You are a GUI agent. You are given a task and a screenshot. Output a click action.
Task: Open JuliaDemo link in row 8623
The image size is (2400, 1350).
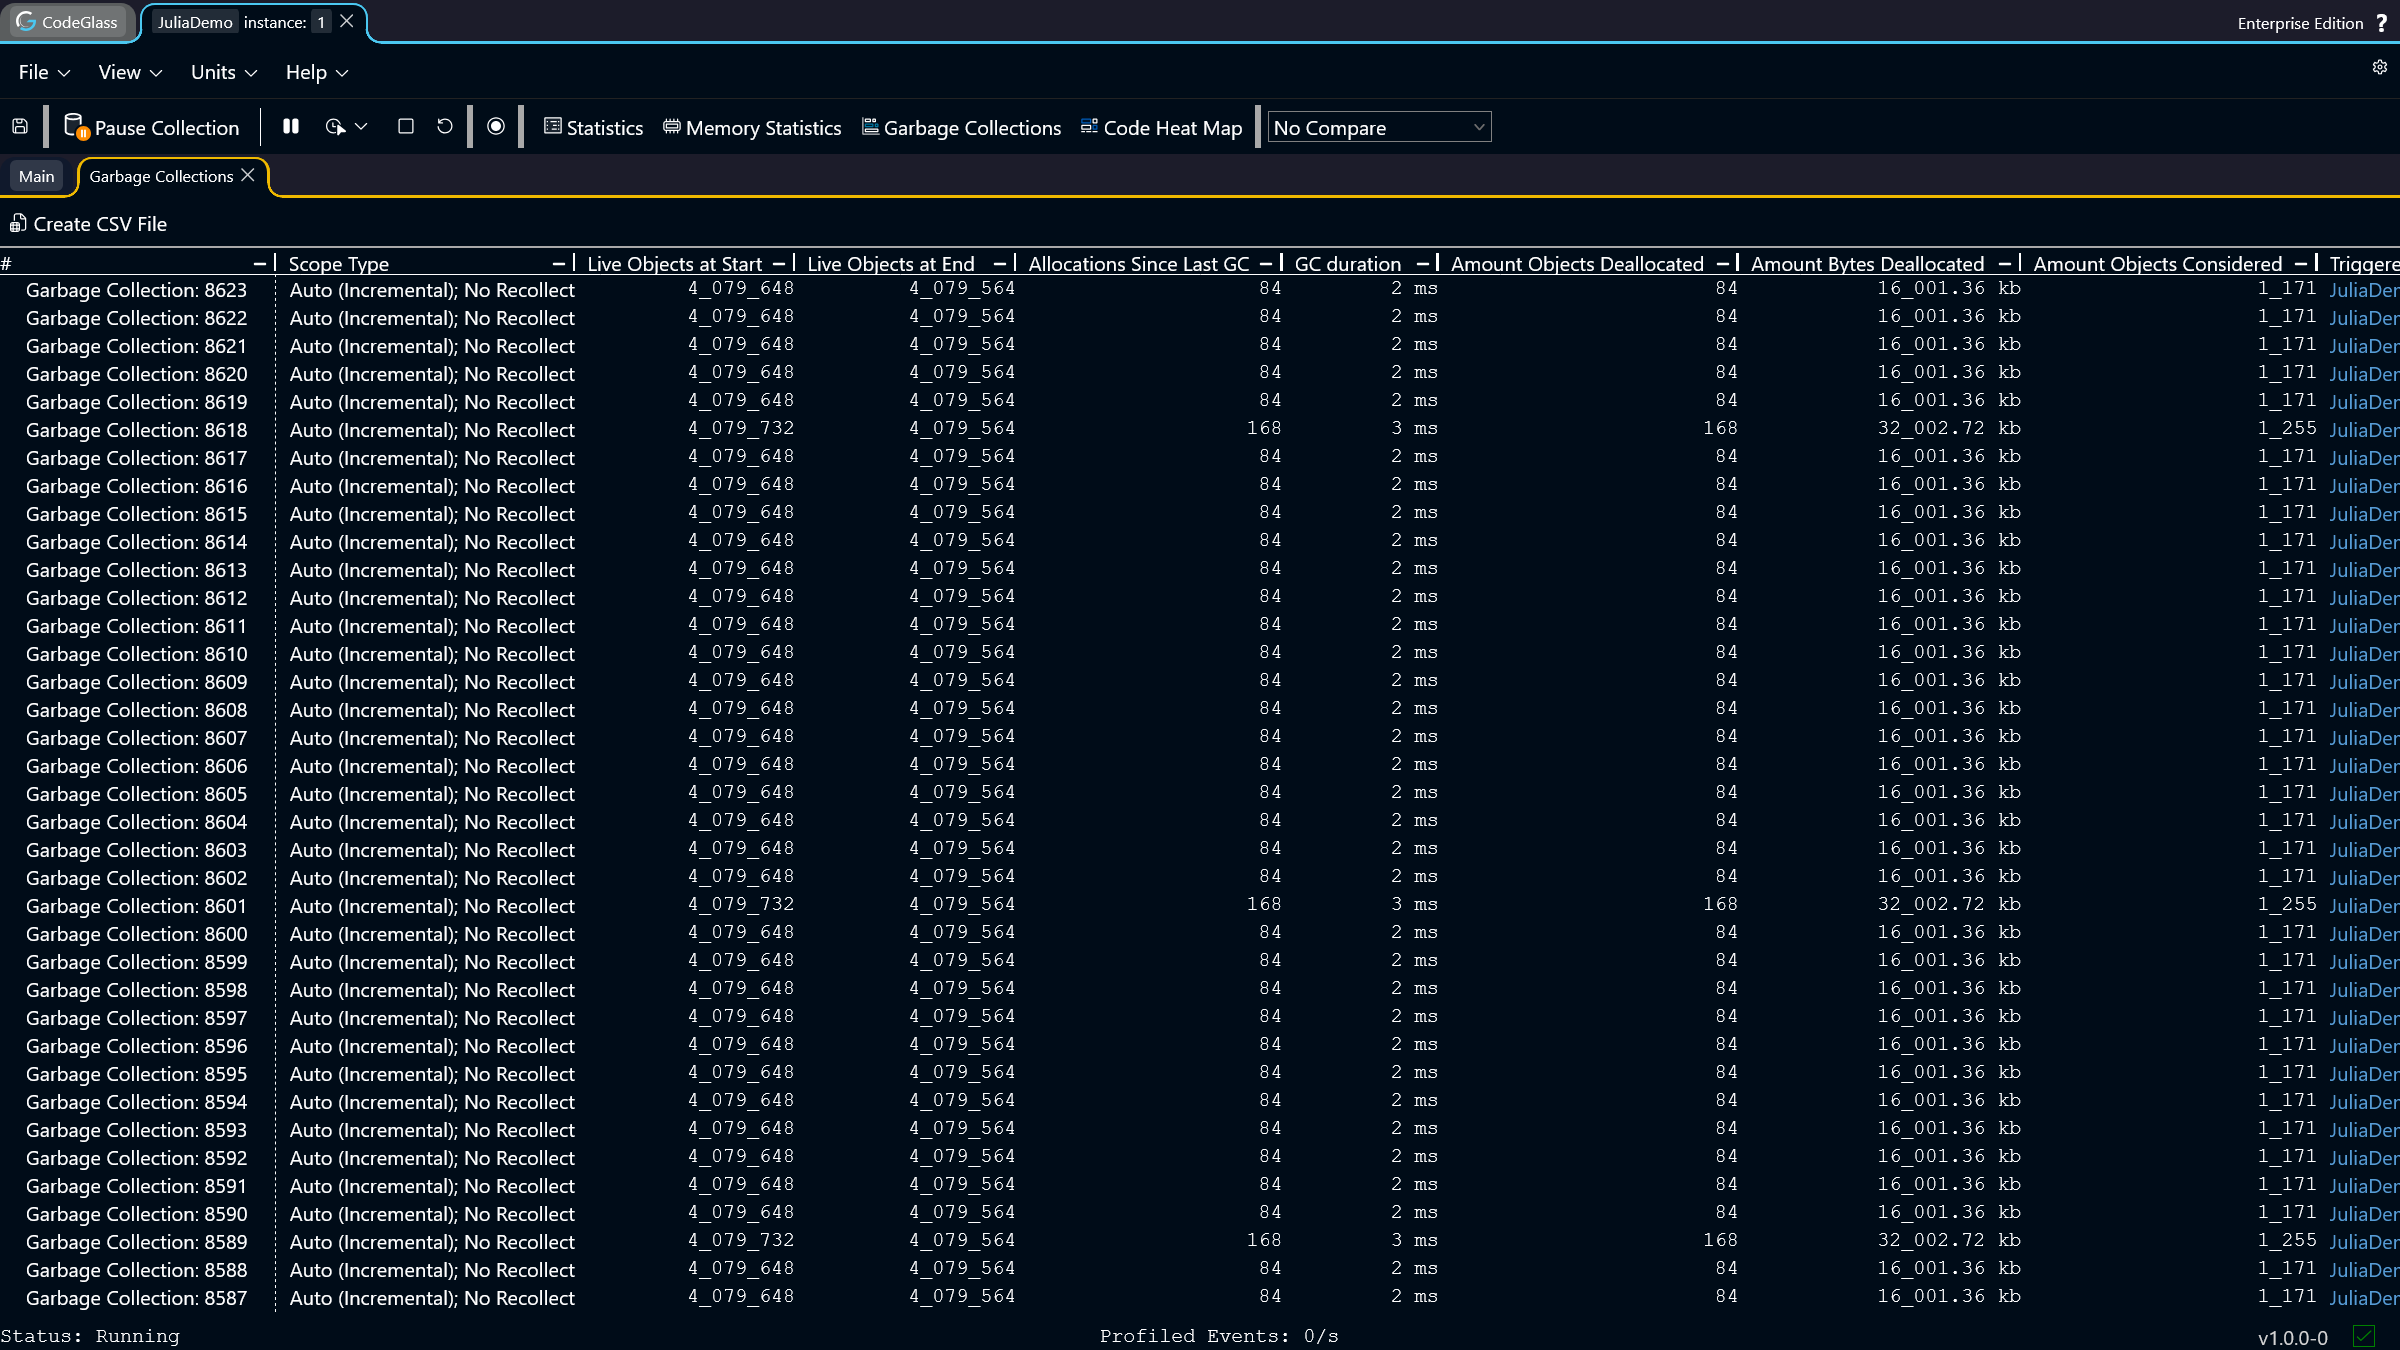tap(2364, 290)
